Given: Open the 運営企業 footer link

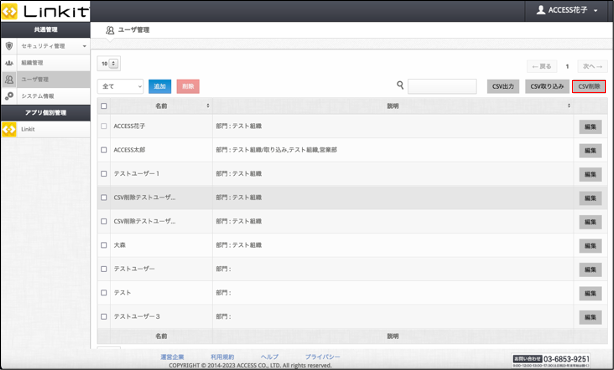Looking at the screenshot, I should [172, 357].
